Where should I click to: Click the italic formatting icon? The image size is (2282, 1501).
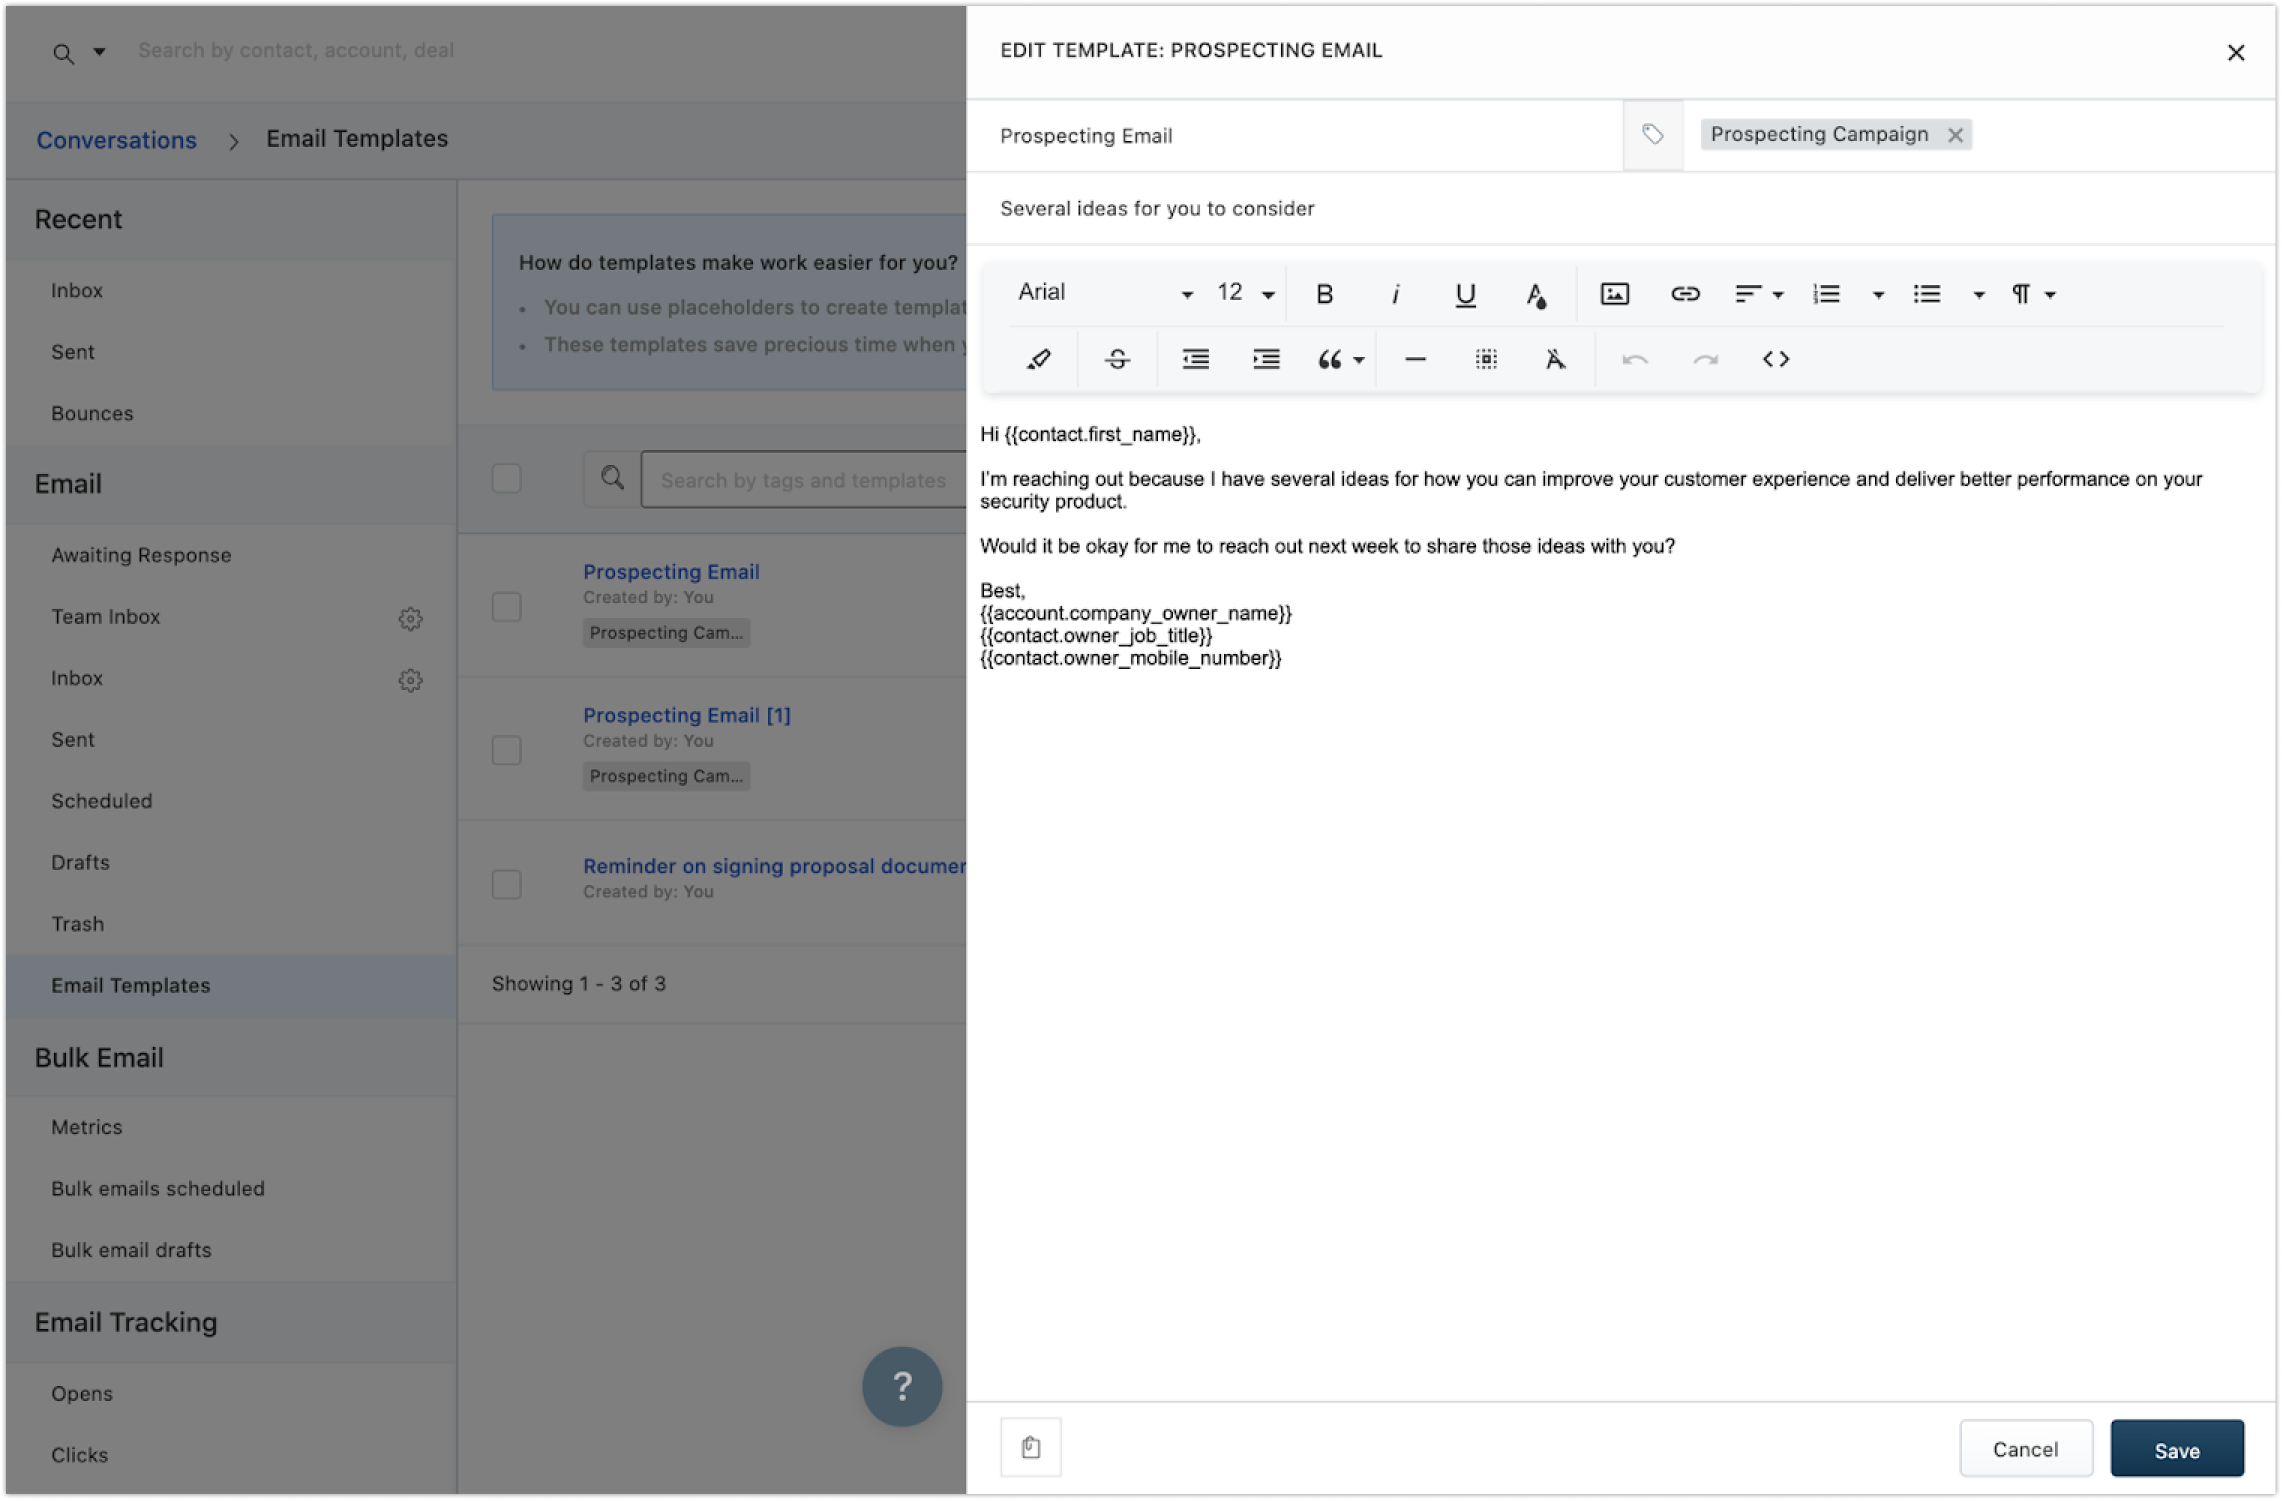[x=1395, y=294]
